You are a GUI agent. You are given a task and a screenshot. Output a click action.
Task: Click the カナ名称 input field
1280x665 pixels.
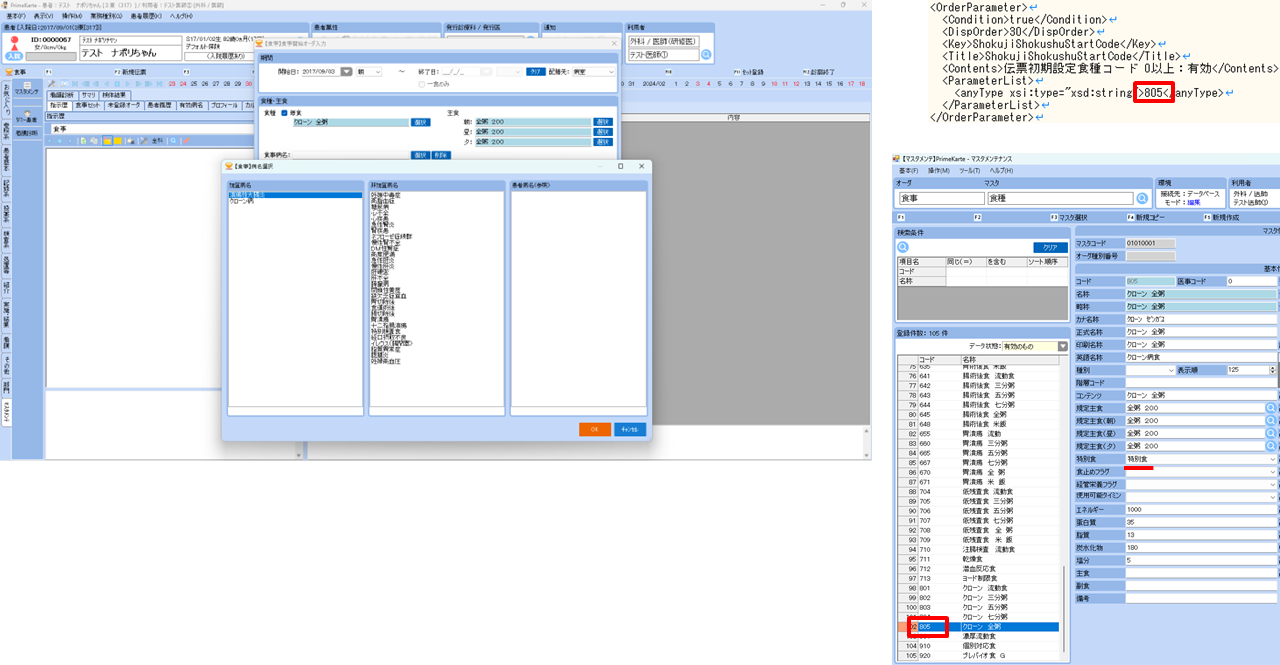point(1201,319)
